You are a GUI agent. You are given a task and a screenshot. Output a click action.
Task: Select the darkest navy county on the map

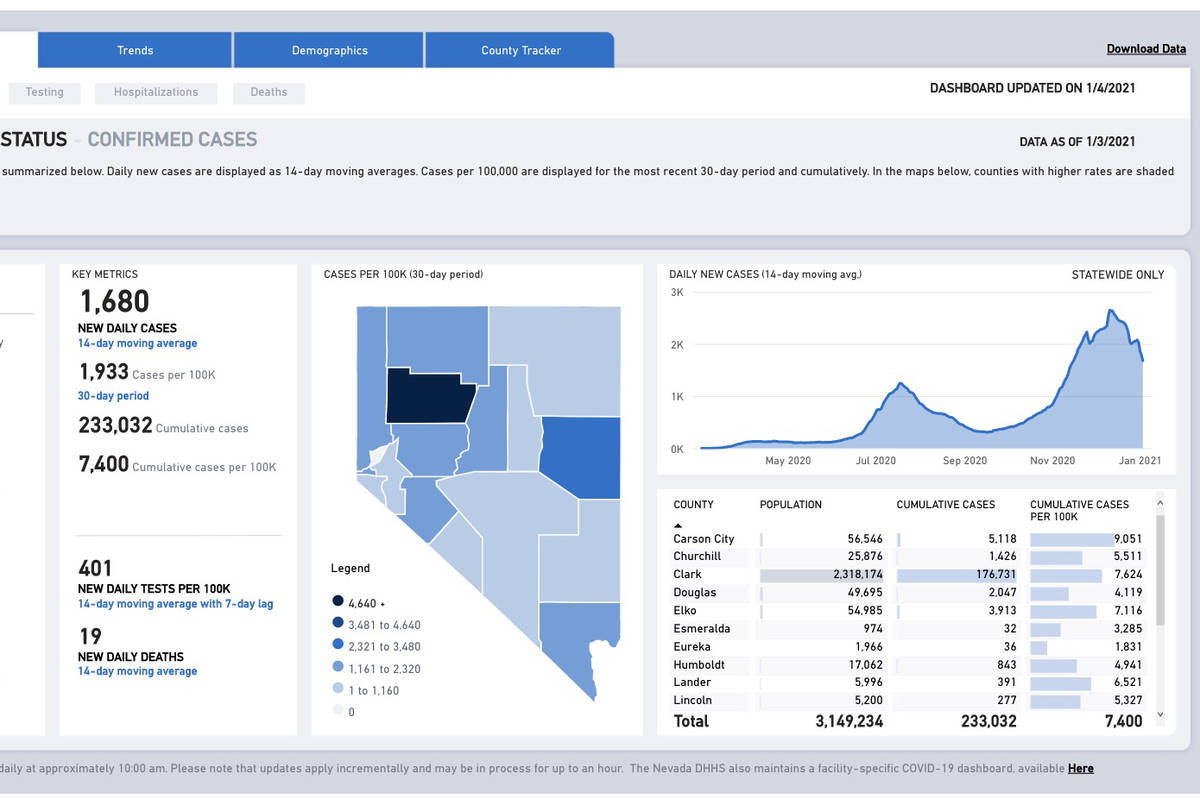coord(430,395)
